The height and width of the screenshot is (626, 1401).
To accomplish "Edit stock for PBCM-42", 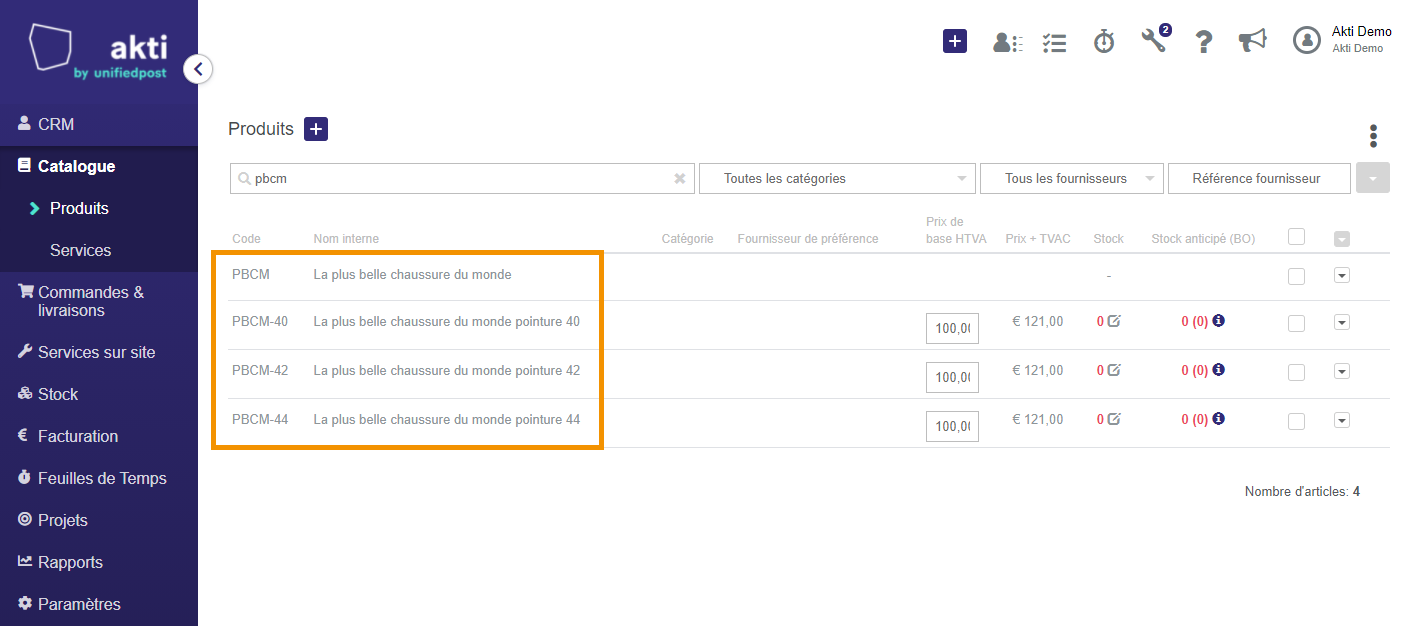I will pos(1115,370).
